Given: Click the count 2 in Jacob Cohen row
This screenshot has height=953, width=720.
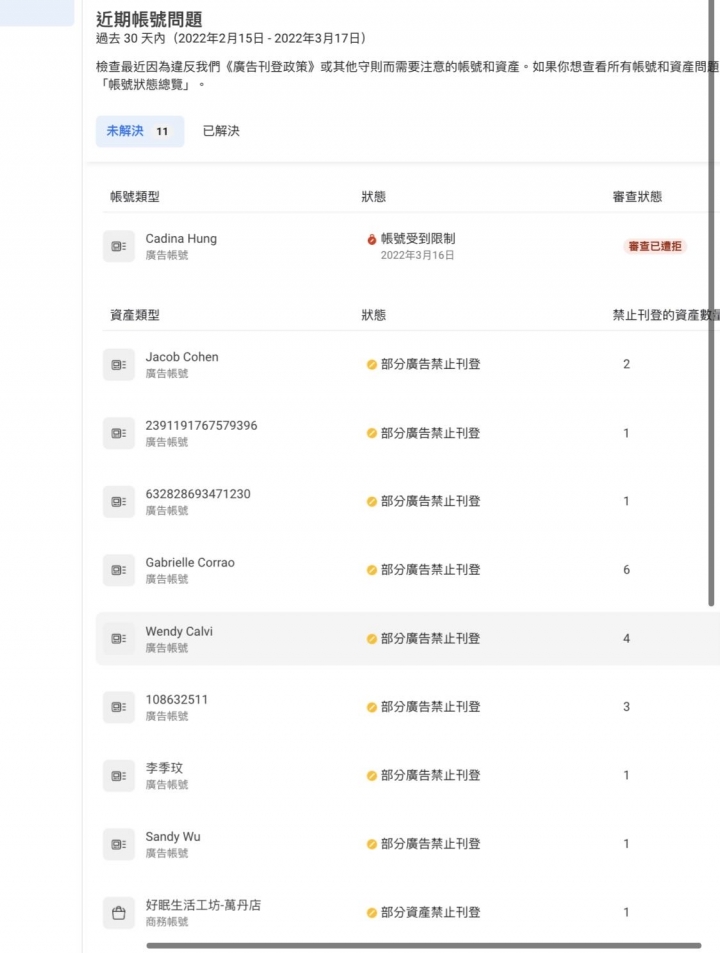Looking at the screenshot, I should click(626, 365).
